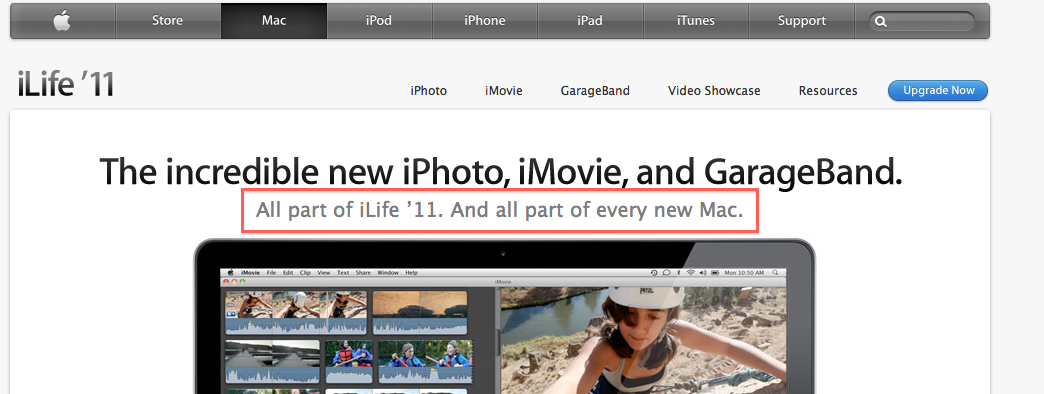
Task: Go to the iPod tab
Action: 379,21
